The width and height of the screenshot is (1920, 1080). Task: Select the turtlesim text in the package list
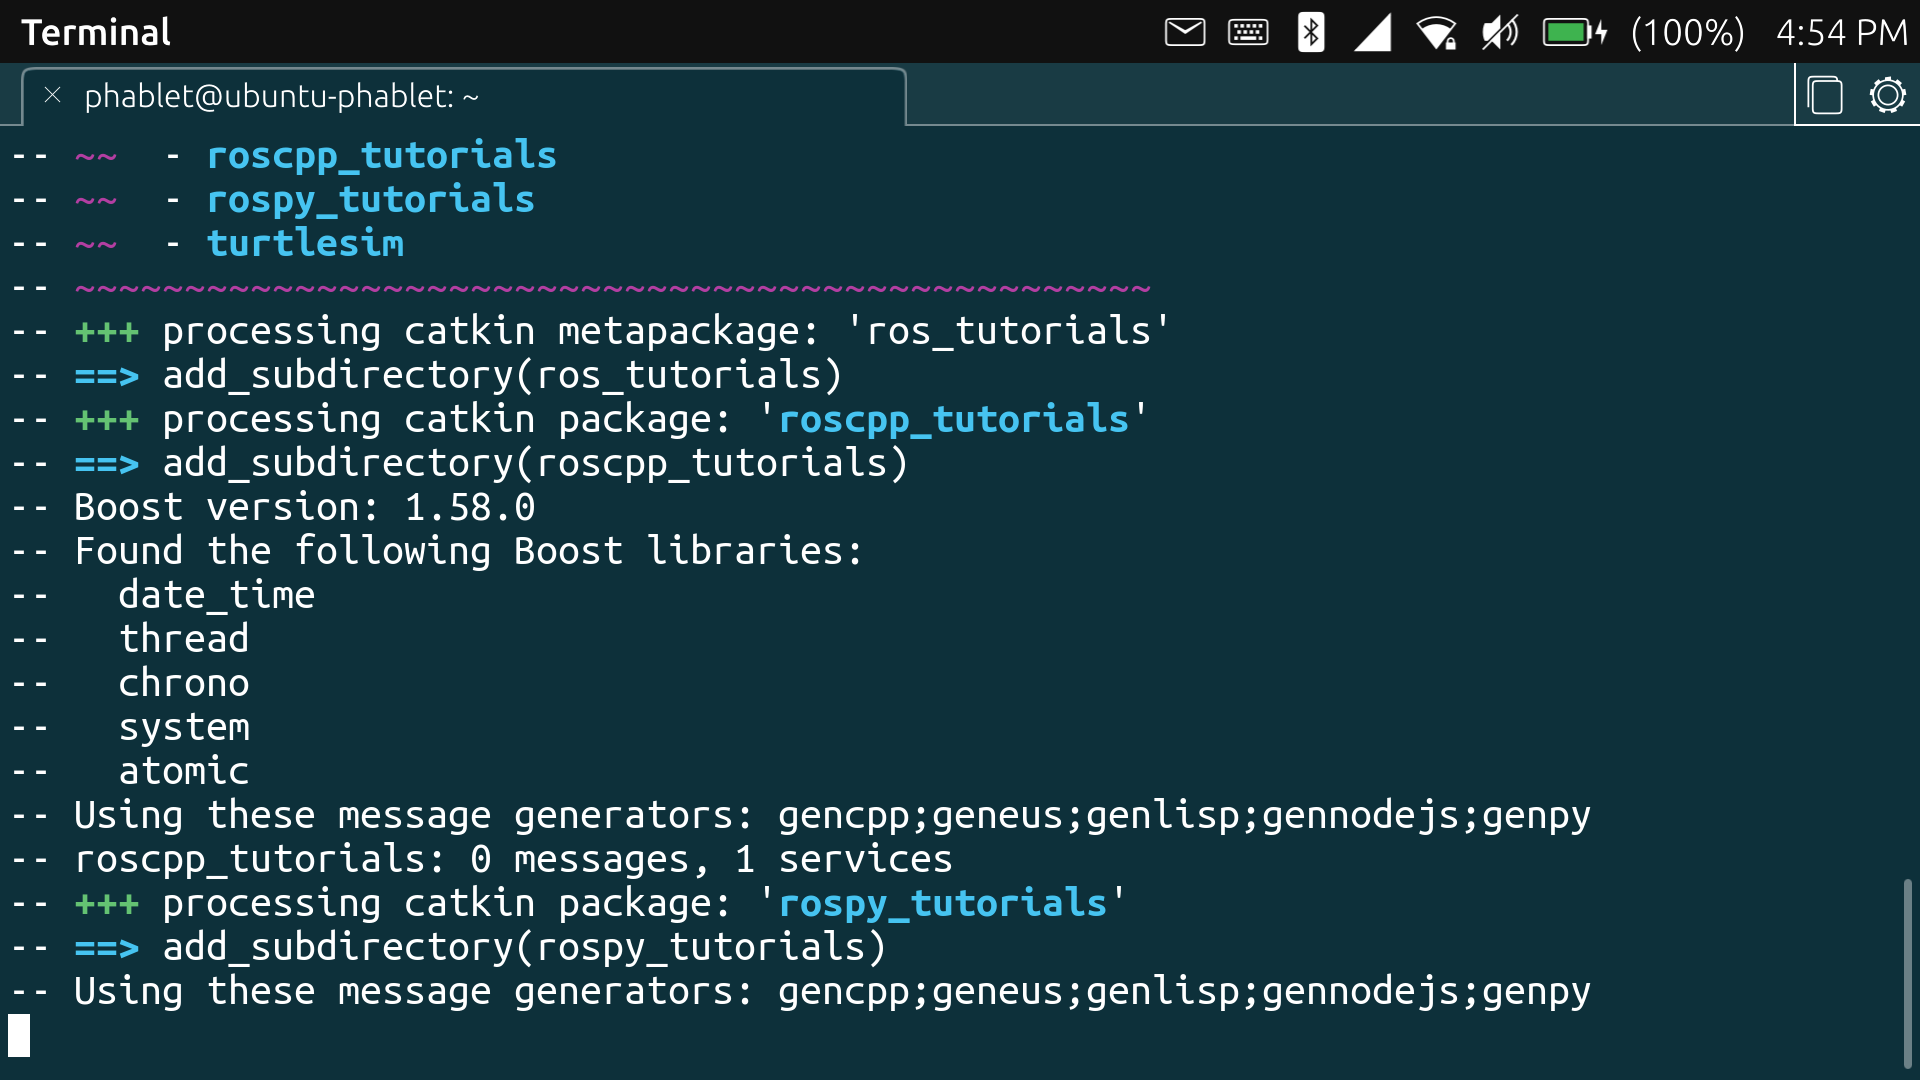point(305,243)
